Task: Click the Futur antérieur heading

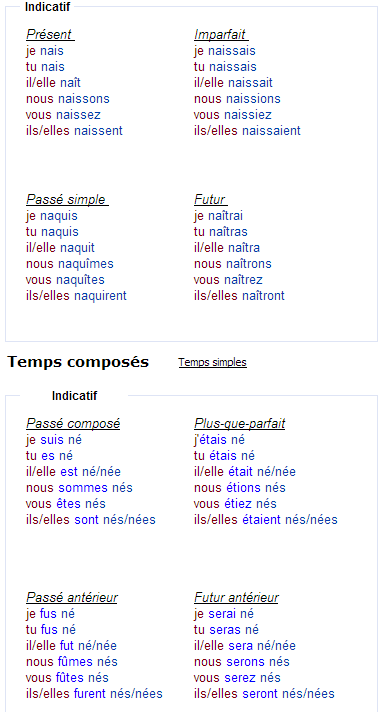Action: click(x=237, y=598)
